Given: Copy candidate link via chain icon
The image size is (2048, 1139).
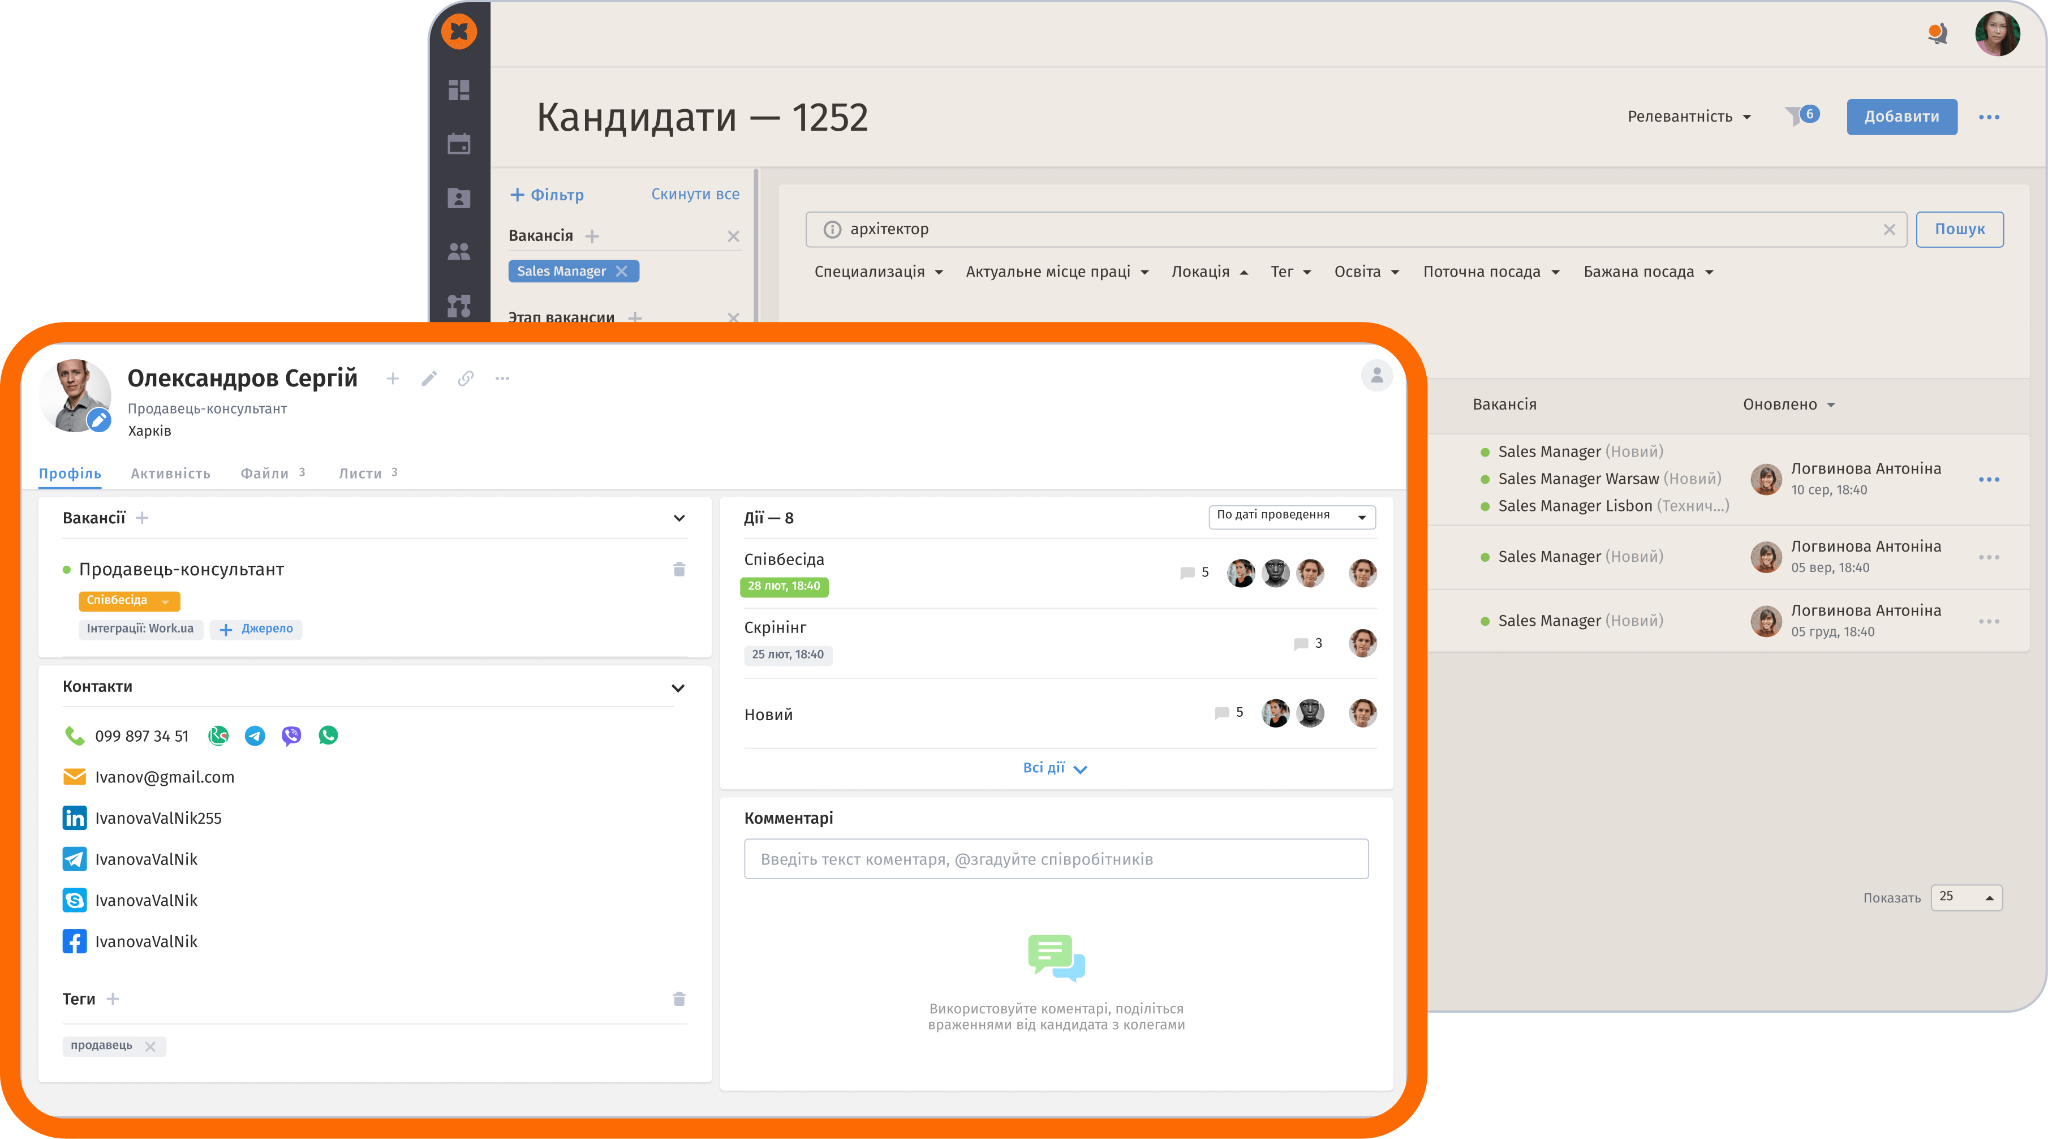Looking at the screenshot, I should [466, 378].
